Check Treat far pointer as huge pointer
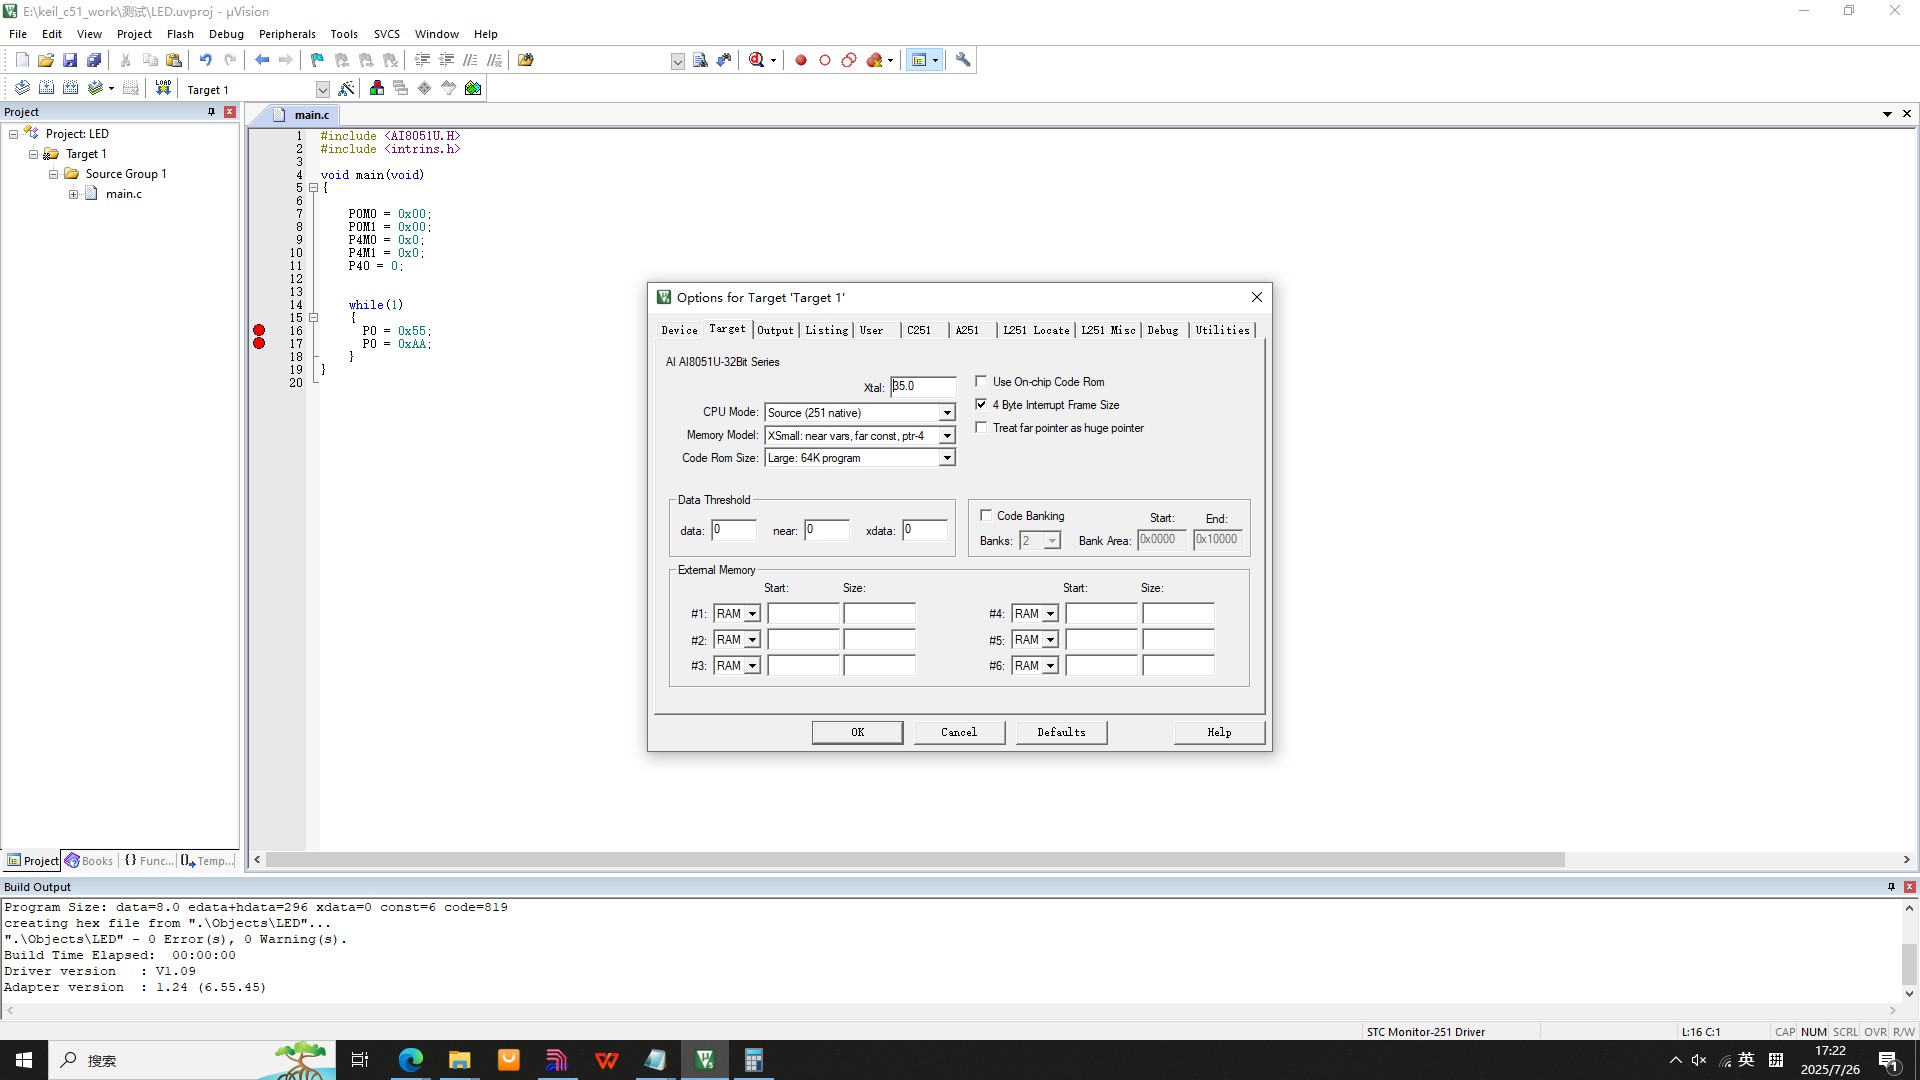The height and width of the screenshot is (1080, 1920). [981, 427]
